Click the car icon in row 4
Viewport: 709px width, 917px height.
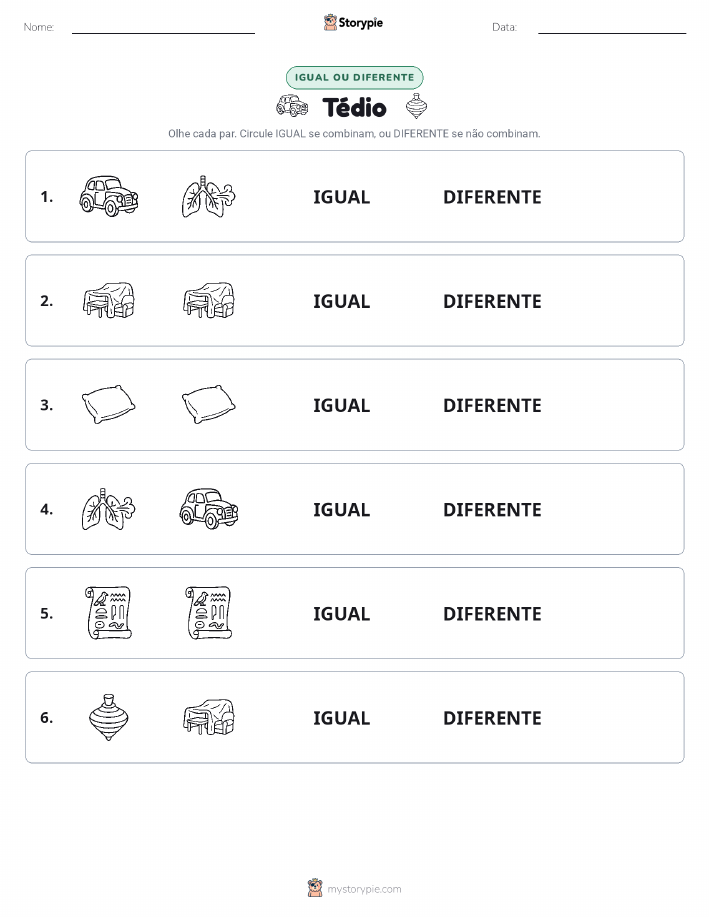tap(209, 509)
